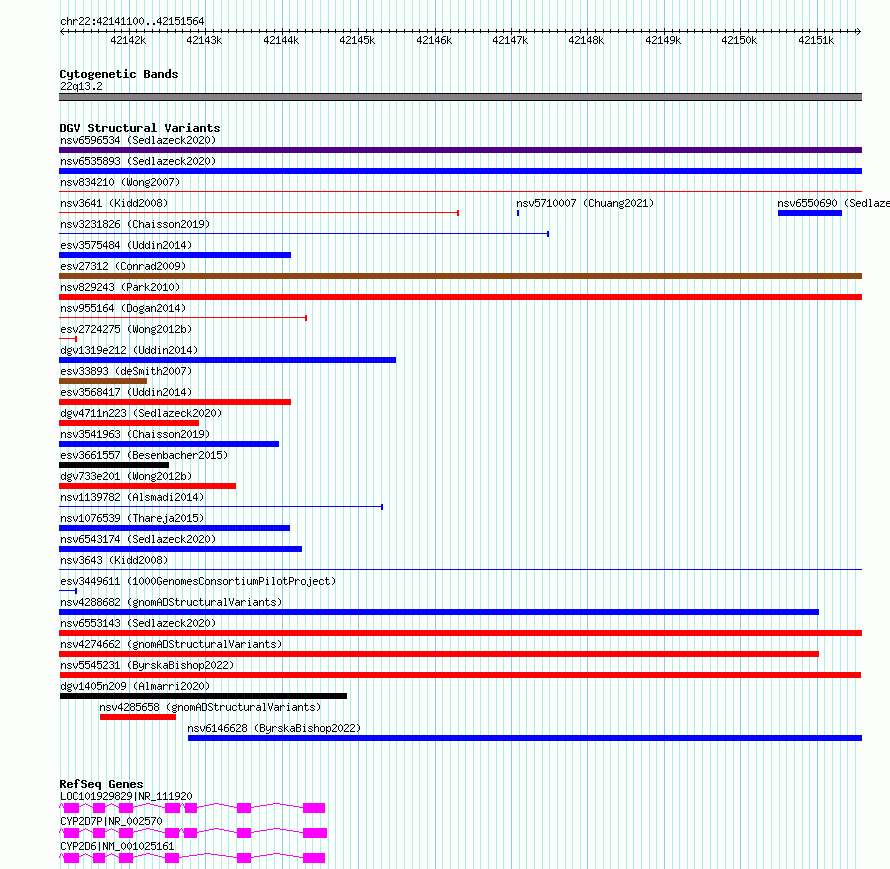
Task: Open nsv3231826 (Chaisson2019) variant
Action: click(x=135, y=224)
